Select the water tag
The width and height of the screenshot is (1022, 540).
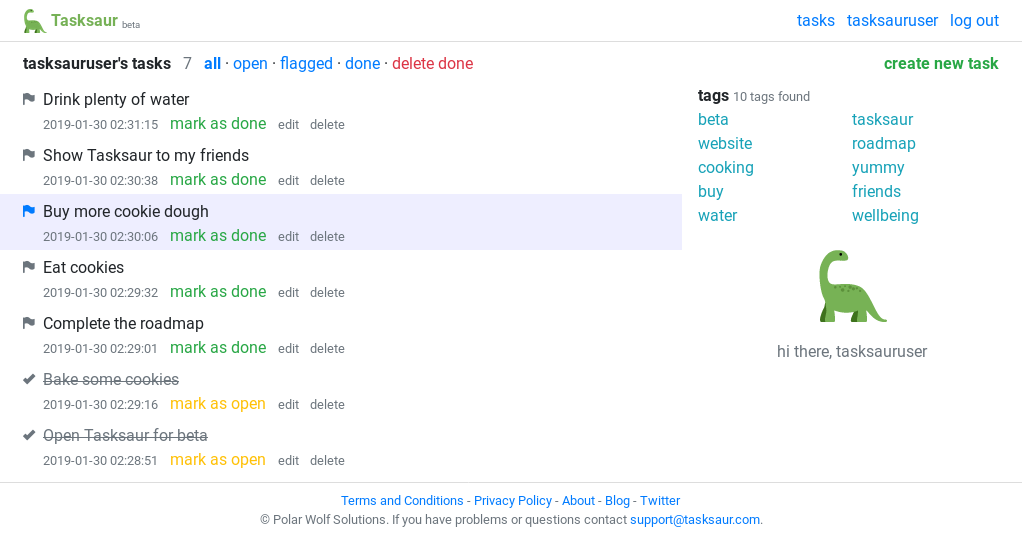click(x=718, y=216)
